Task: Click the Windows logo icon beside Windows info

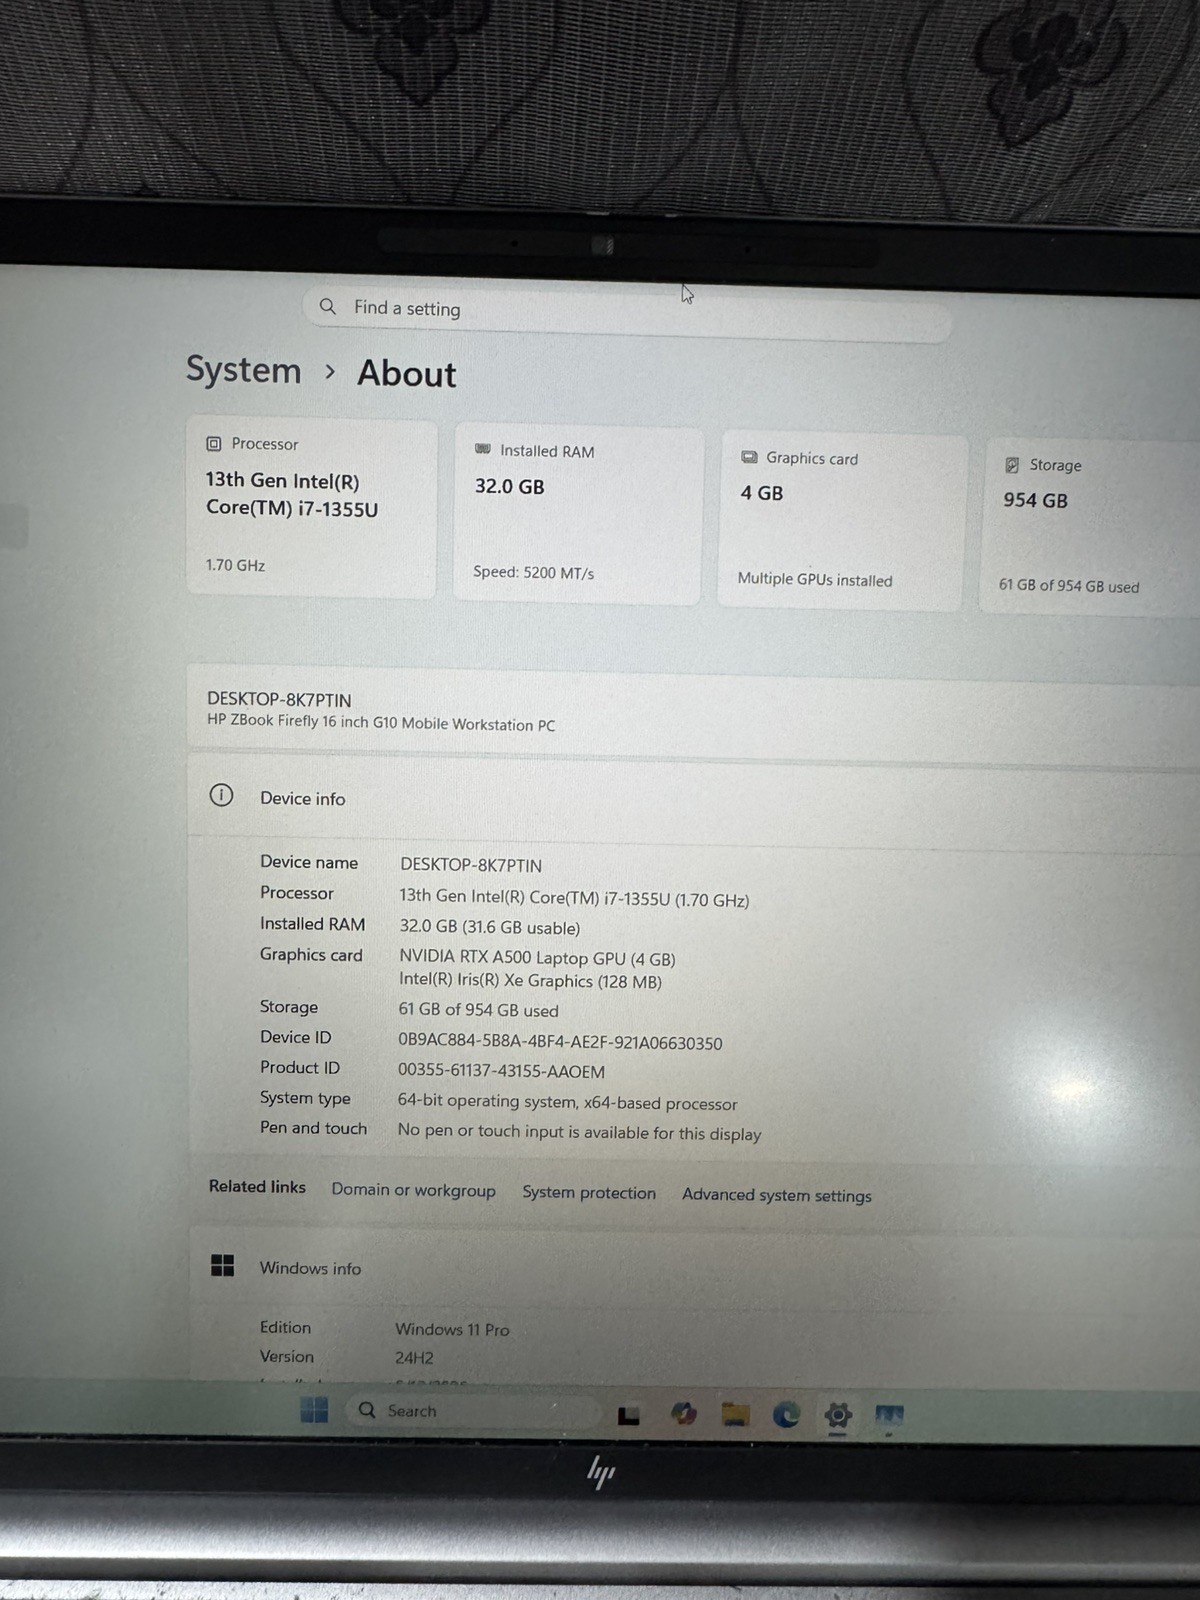Action: point(222,1265)
